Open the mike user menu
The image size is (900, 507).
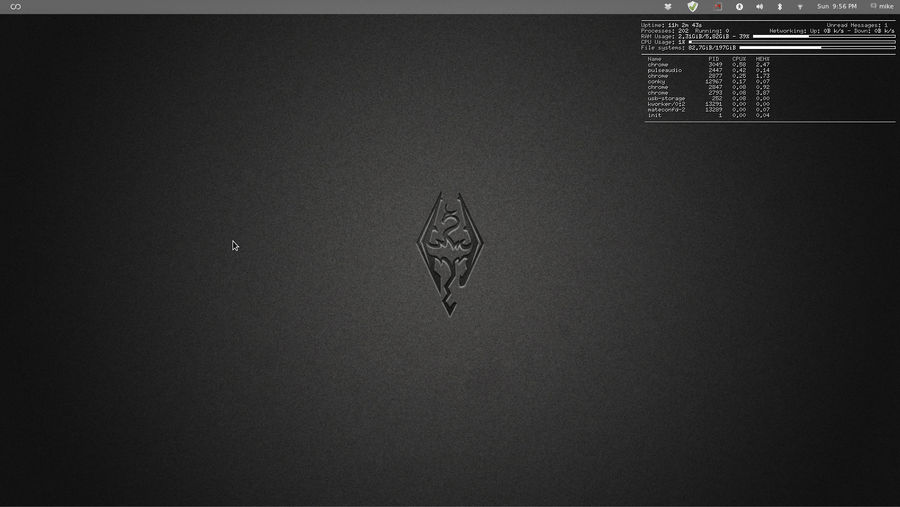882,6
